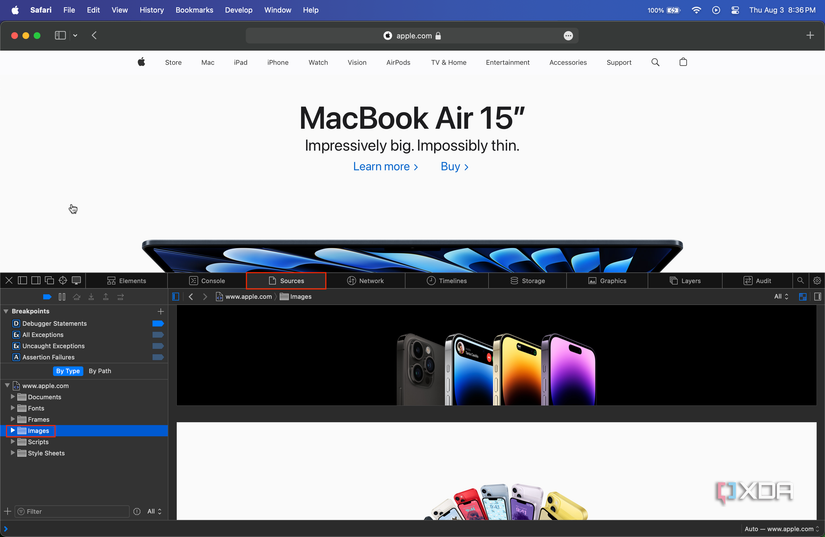Start element selection with the crosshair icon

click(63, 280)
